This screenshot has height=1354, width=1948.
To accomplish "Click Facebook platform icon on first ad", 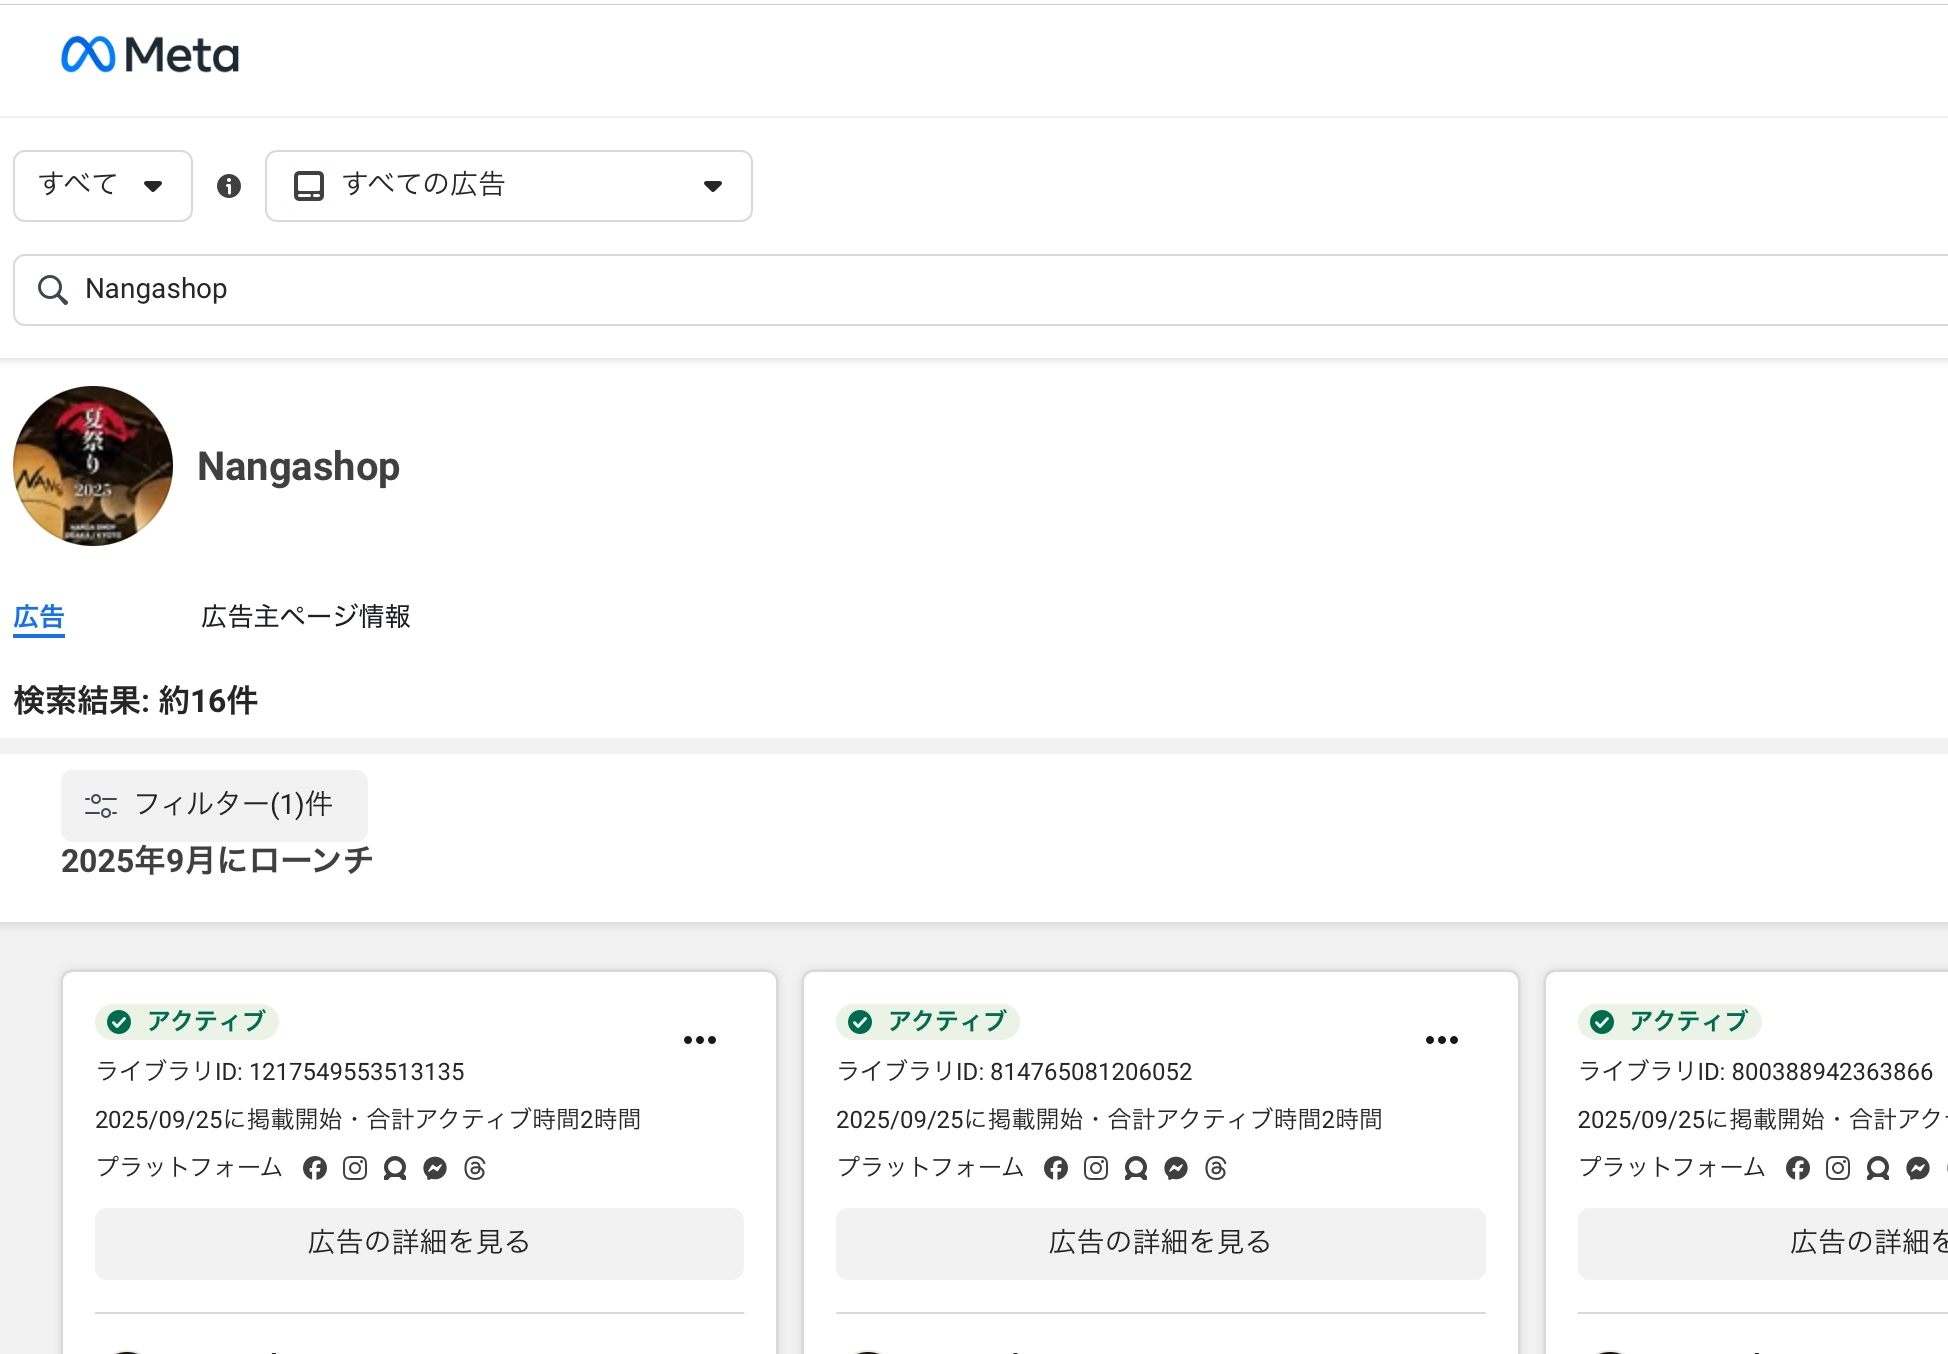I will [x=315, y=1168].
